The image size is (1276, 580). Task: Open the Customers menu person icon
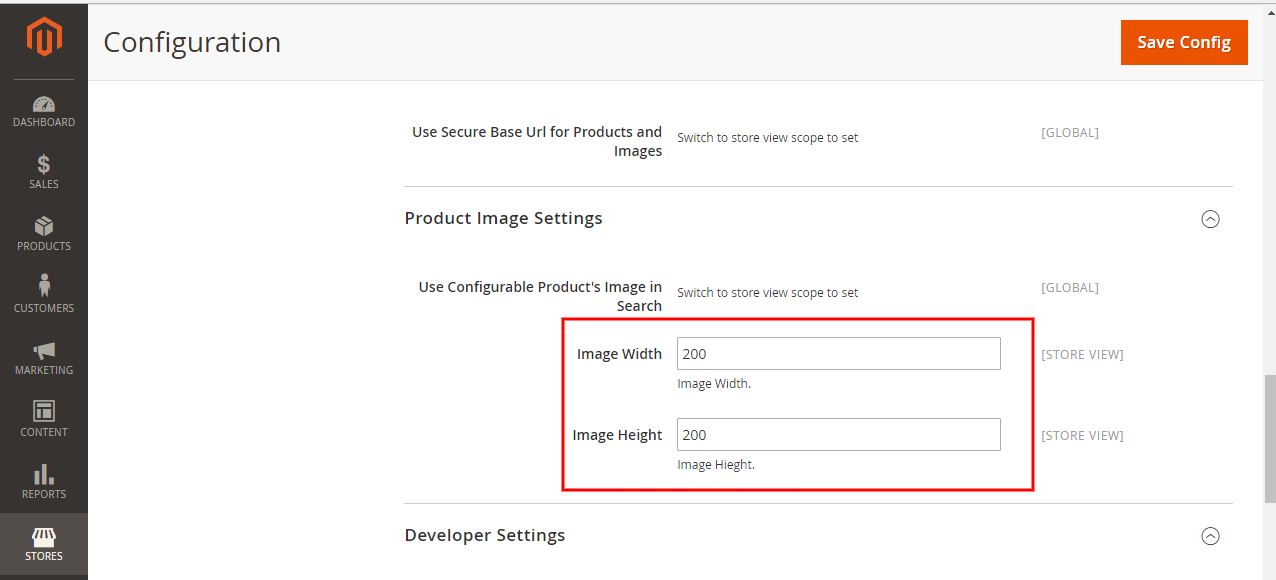click(x=44, y=287)
